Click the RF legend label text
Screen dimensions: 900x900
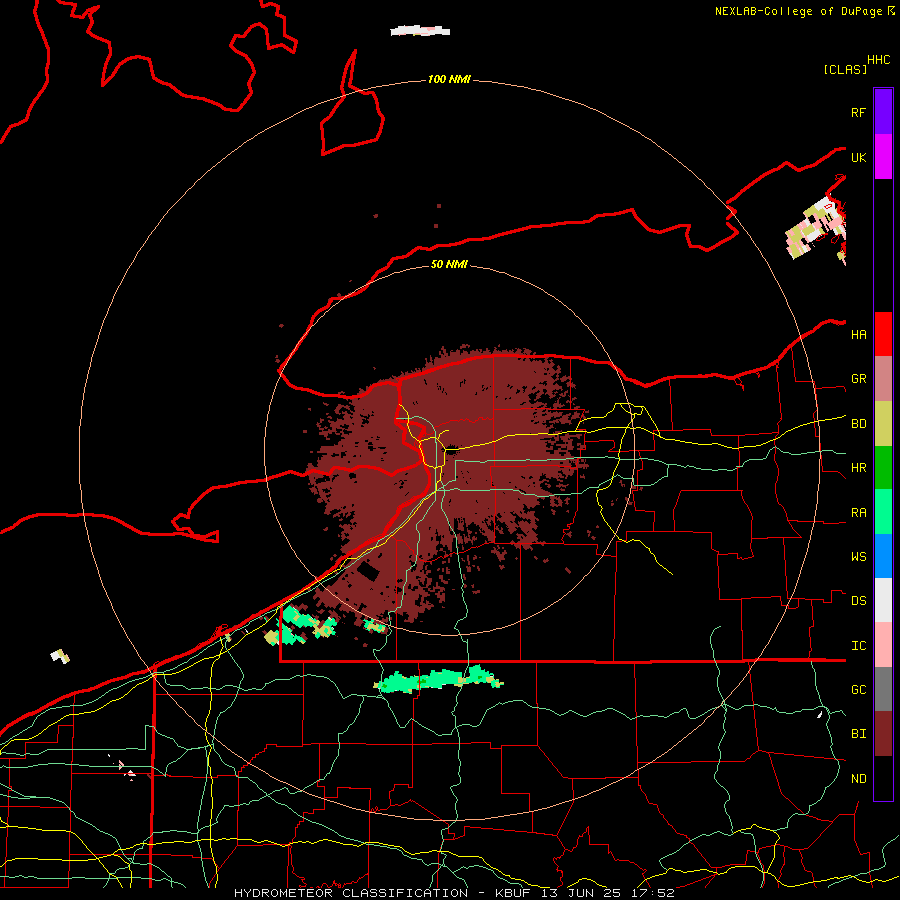859,112
